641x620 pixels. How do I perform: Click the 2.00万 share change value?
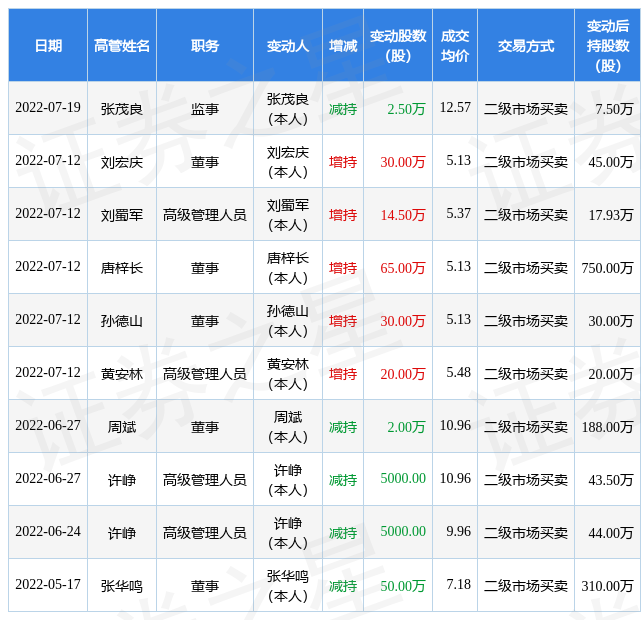tap(406, 427)
